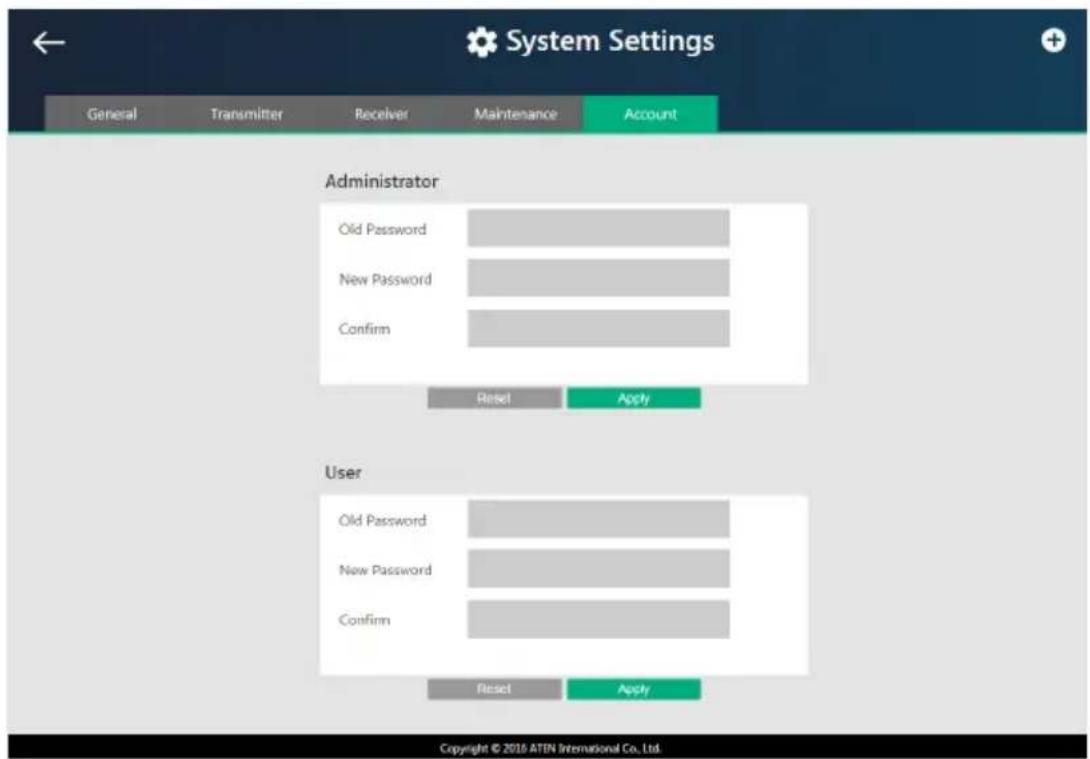Apply the User password change

(x=634, y=689)
